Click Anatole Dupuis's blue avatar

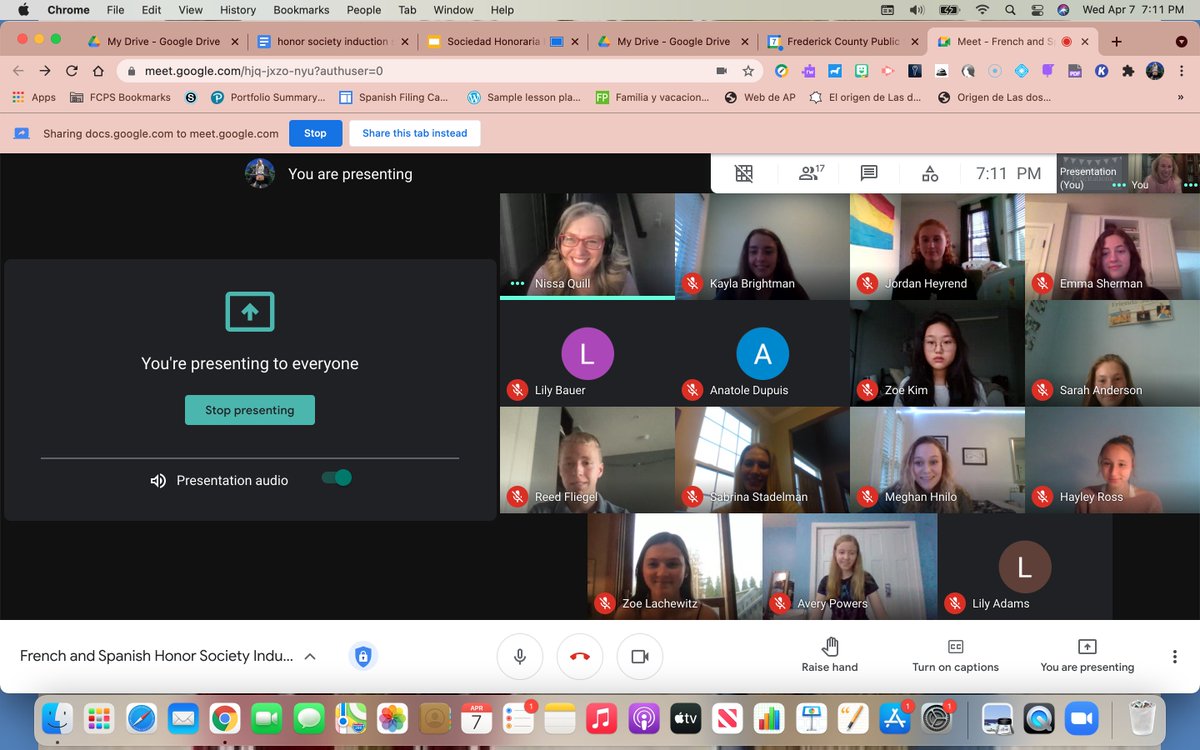[x=762, y=353]
